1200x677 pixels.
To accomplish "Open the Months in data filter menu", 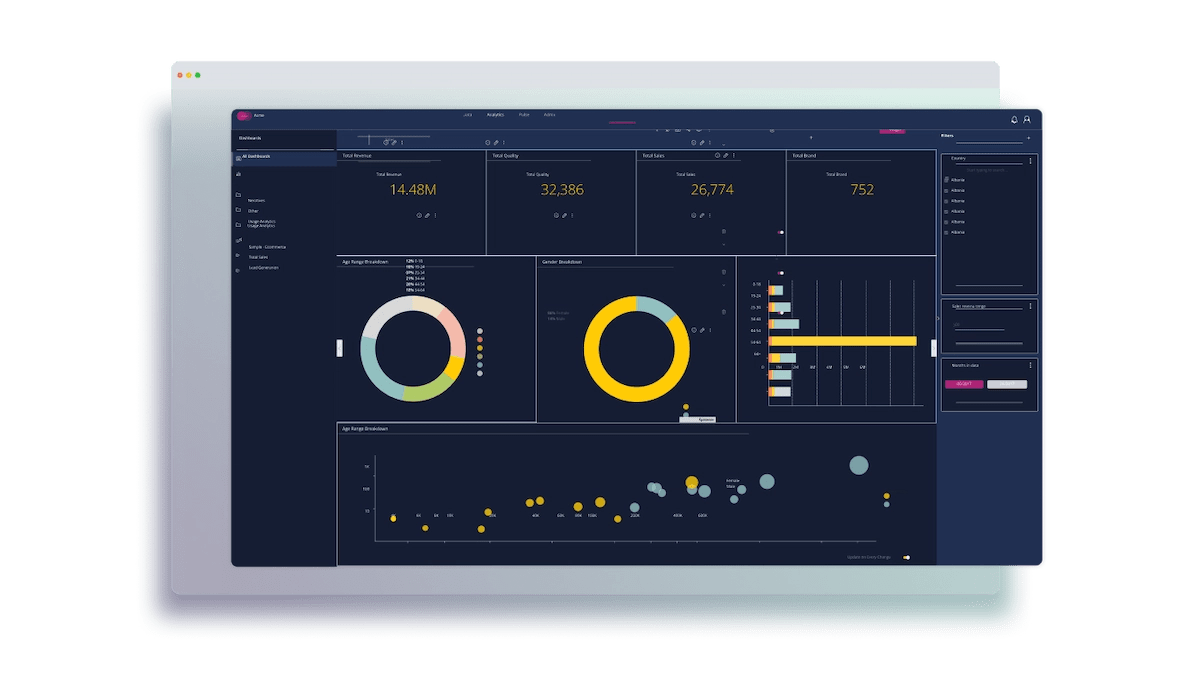I will (x=1030, y=365).
